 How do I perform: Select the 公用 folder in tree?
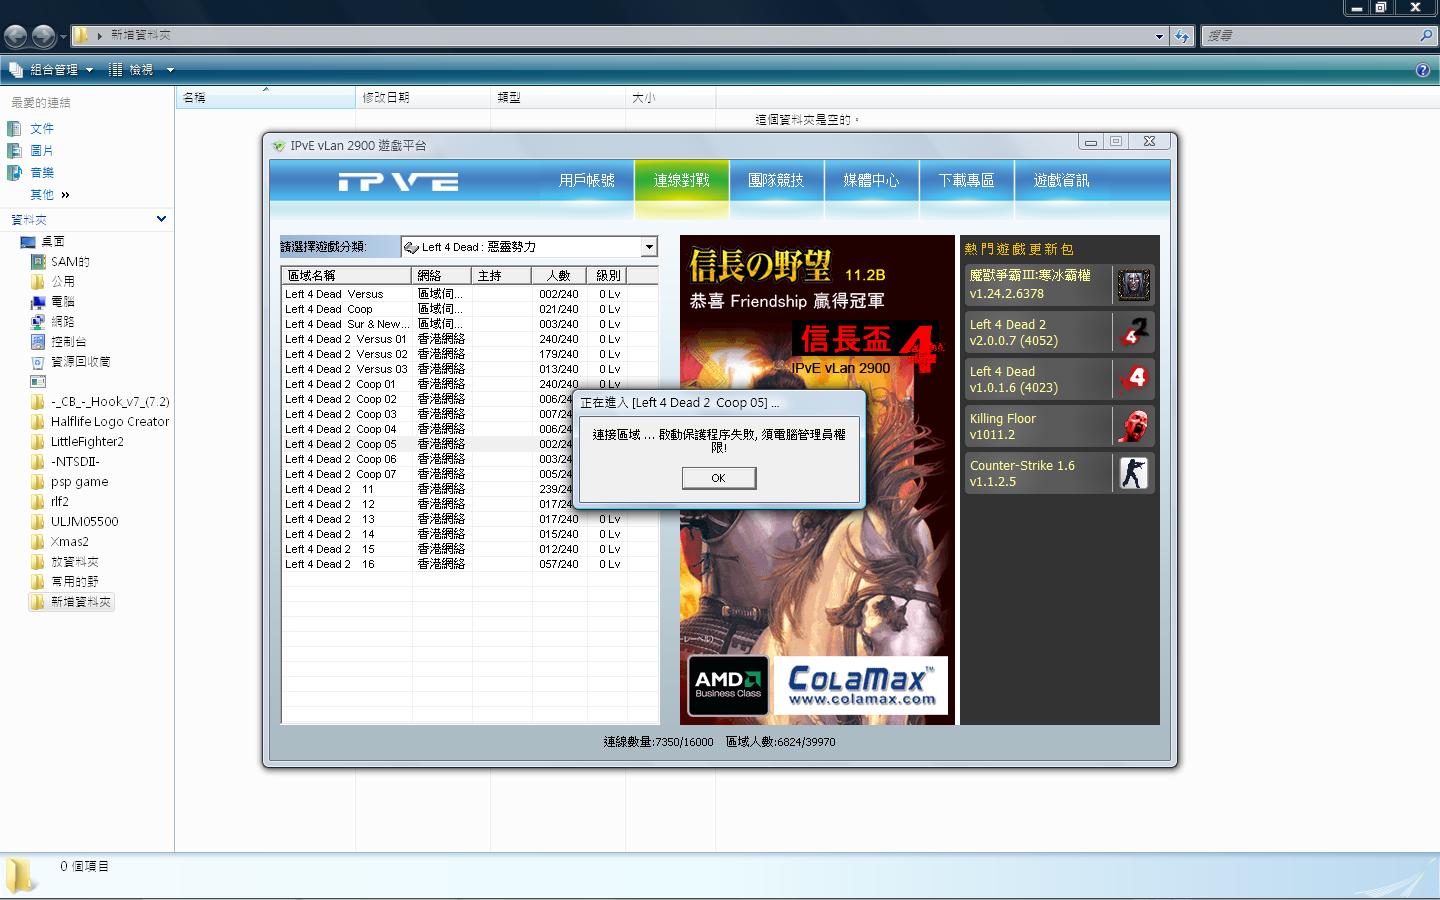(63, 281)
